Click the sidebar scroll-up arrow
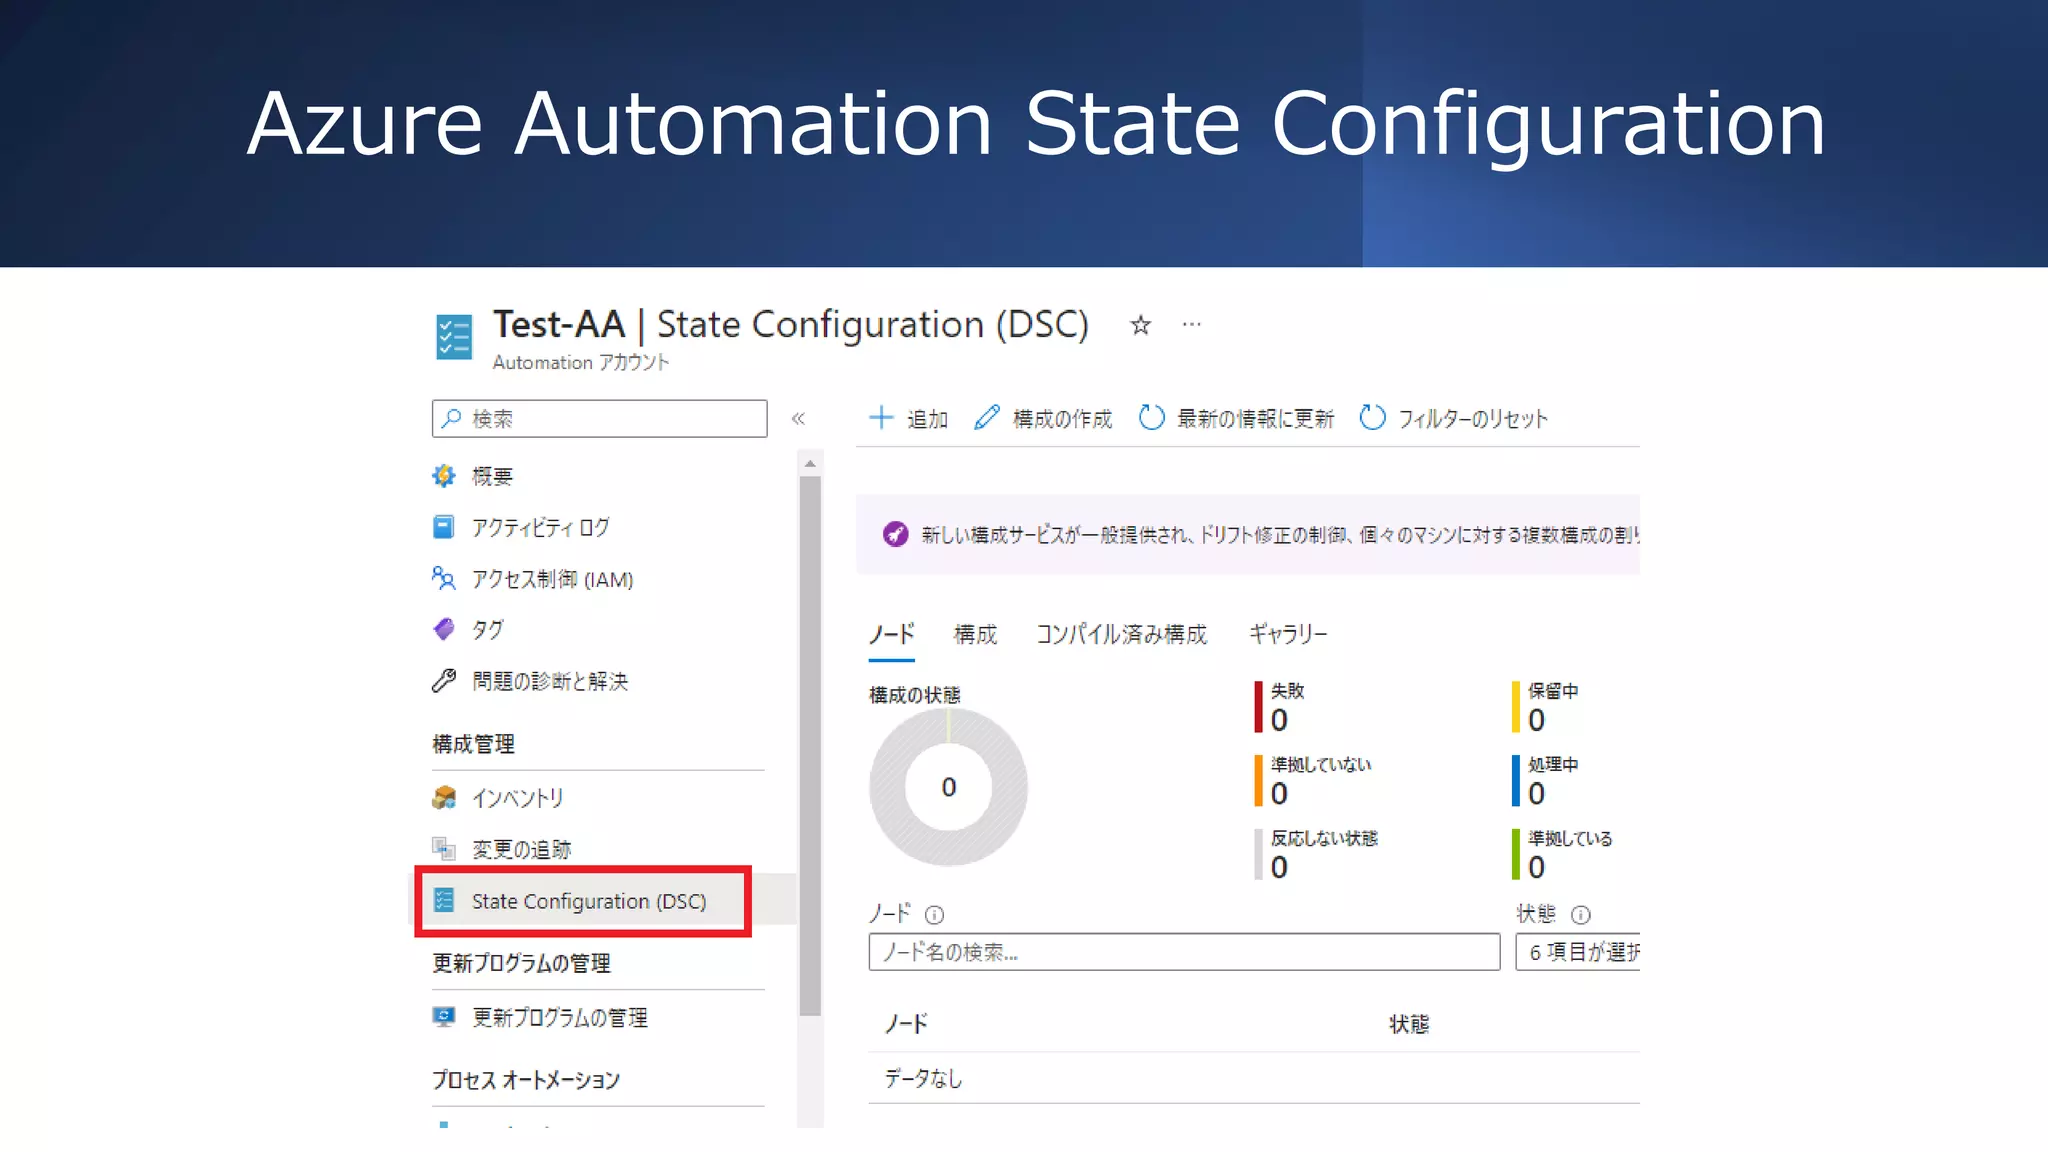Screen dimensions: 2048x1152 [x=810, y=463]
